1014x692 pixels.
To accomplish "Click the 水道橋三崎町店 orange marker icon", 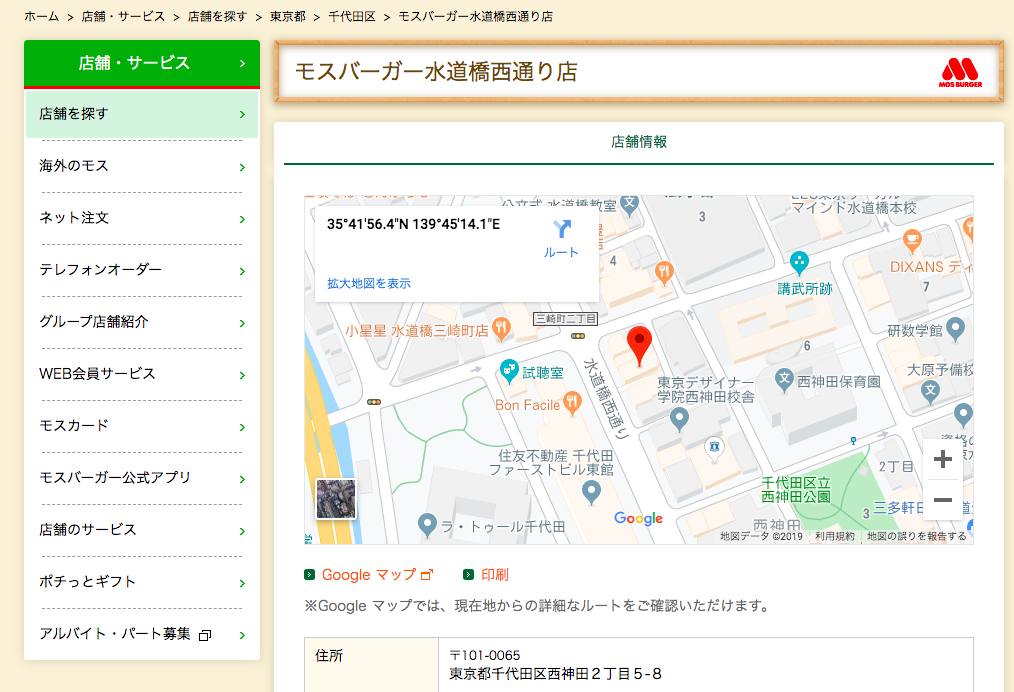I will 502,328.
